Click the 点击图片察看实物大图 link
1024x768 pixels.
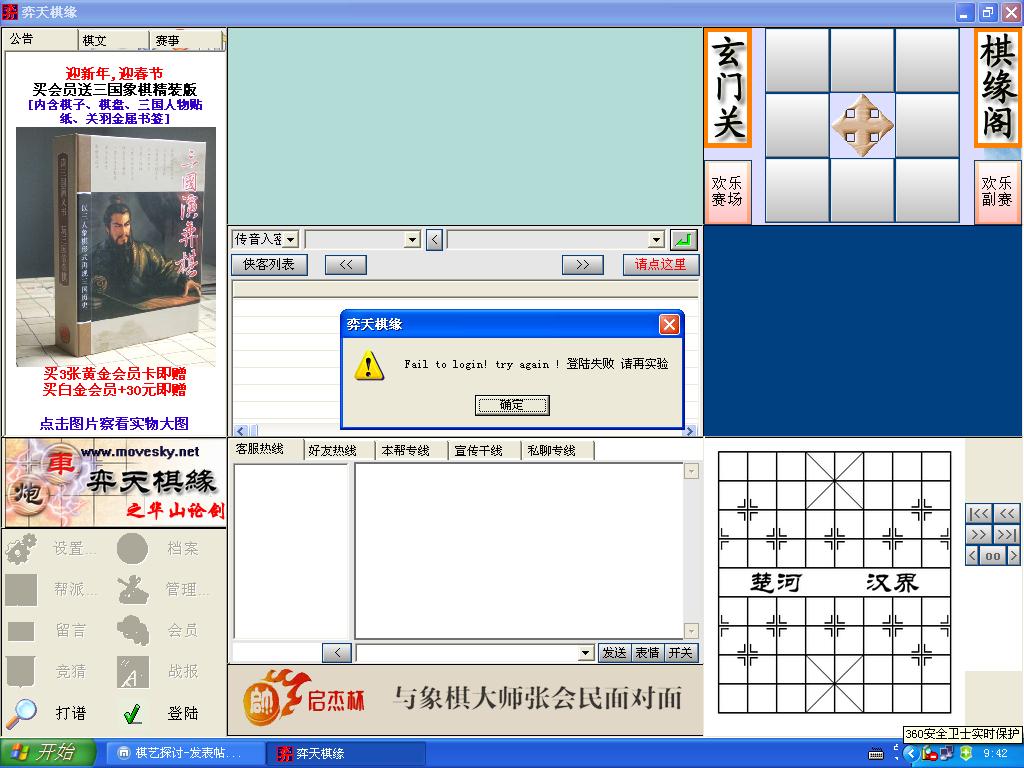coord(114,423)
